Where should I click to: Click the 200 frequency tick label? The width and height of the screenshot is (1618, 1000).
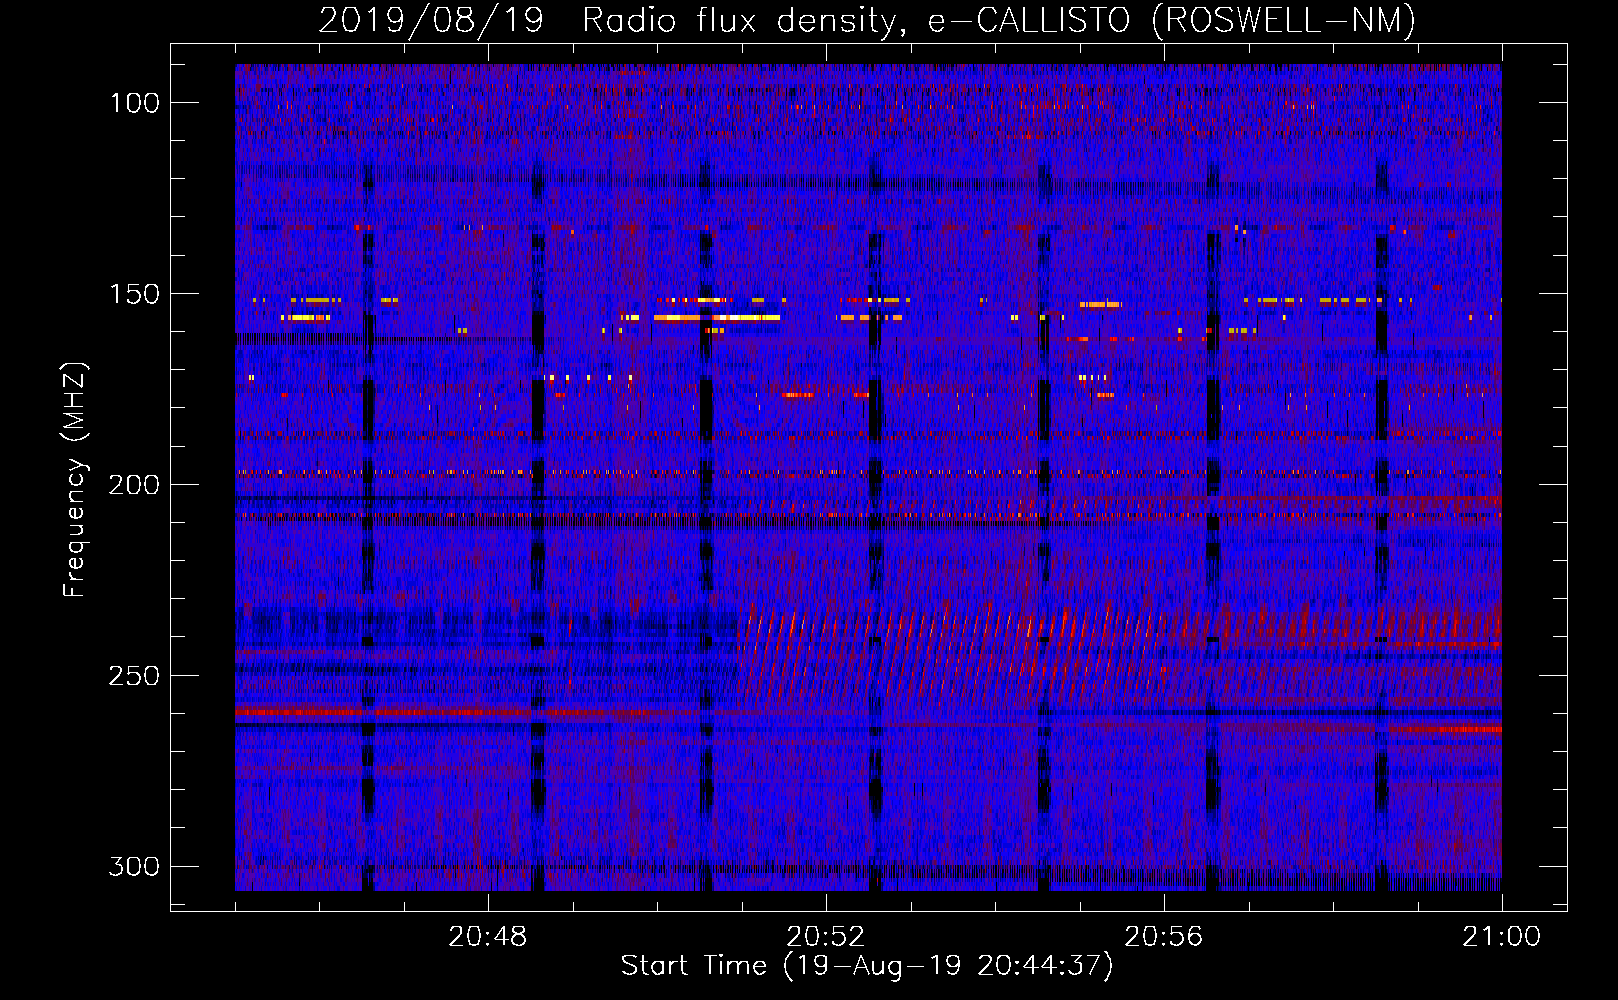134,485
